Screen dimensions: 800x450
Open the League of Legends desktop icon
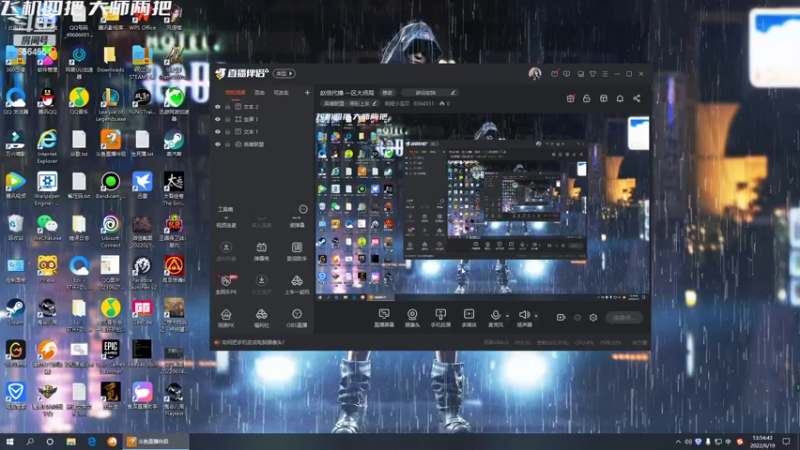coord(110,104)
